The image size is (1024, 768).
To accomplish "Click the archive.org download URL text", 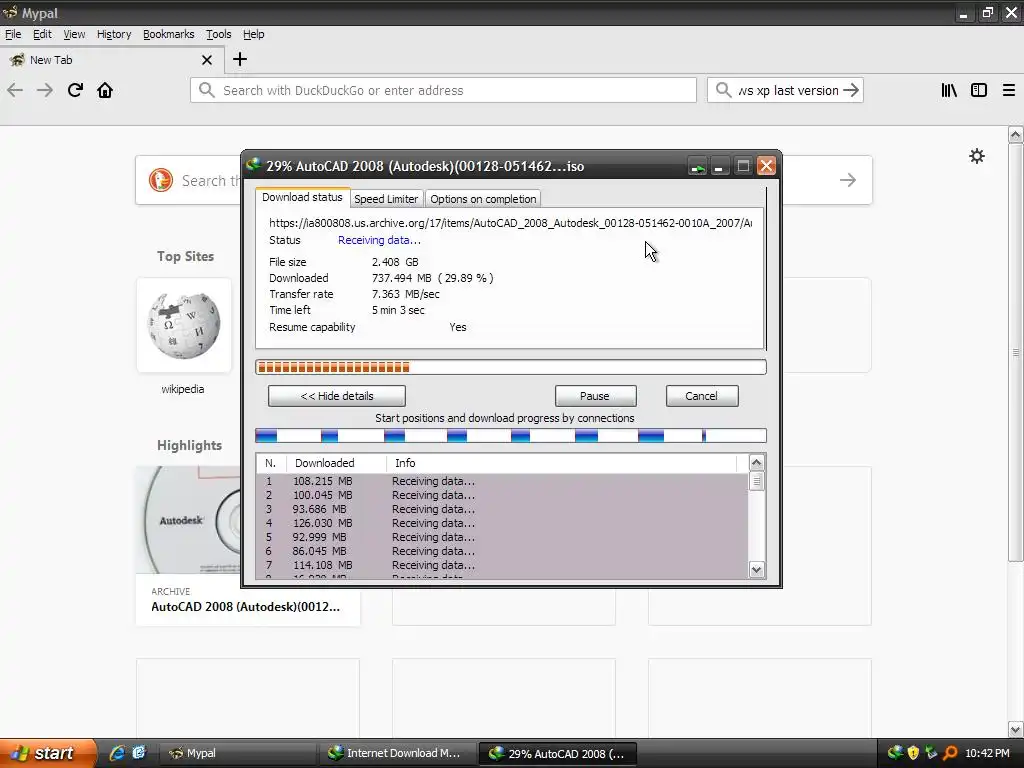I will point(510,223).
